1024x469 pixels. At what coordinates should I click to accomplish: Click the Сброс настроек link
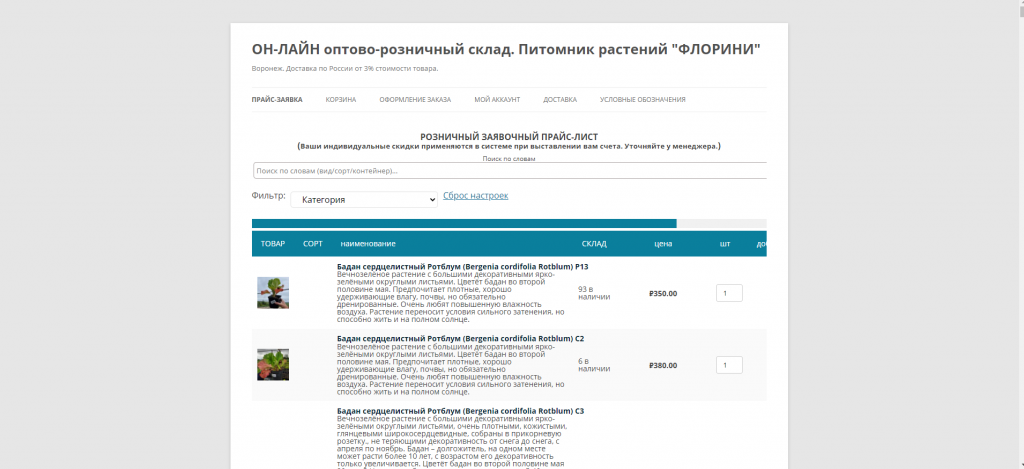(x=475, y=196)
